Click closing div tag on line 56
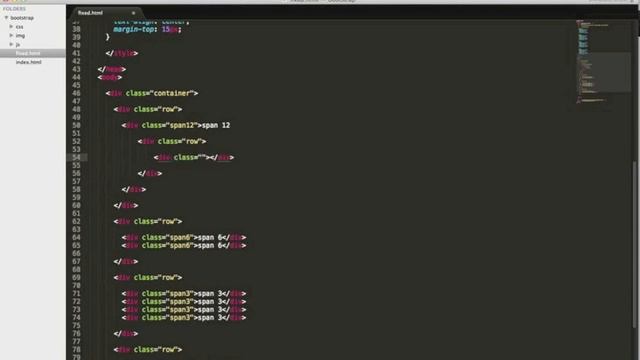The height and width of the screenshot is (360, 640). point(150,173)
